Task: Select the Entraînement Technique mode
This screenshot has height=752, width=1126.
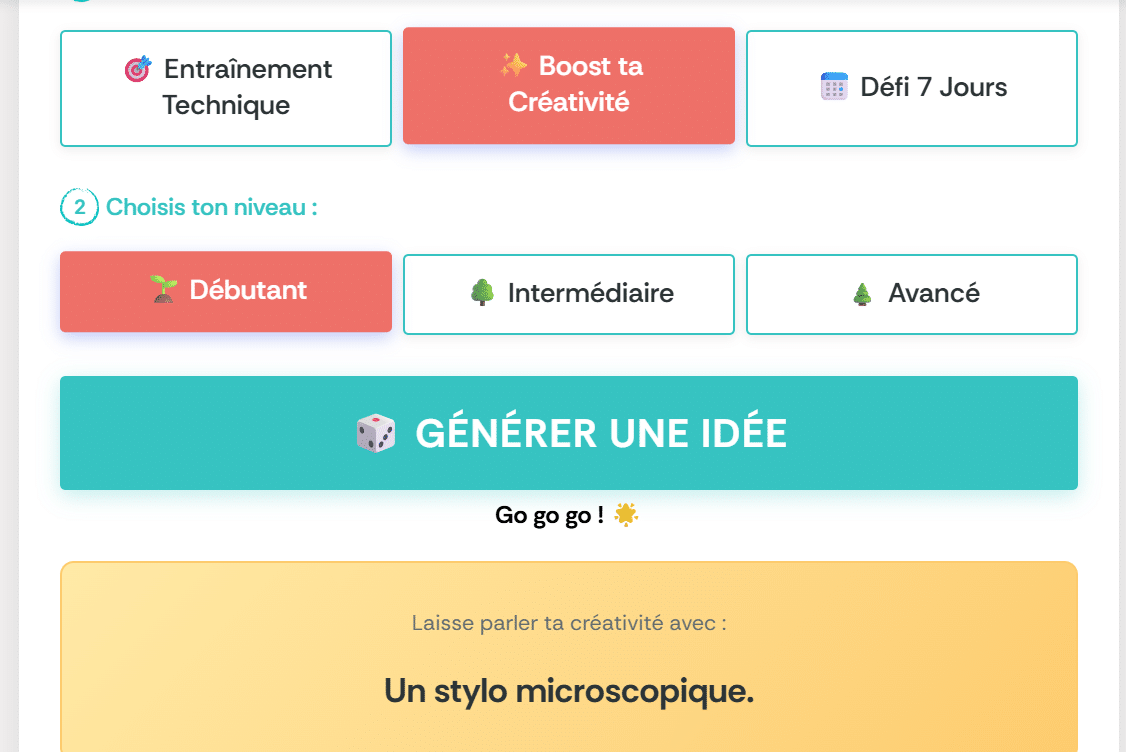Action: (x=226, y=88)
